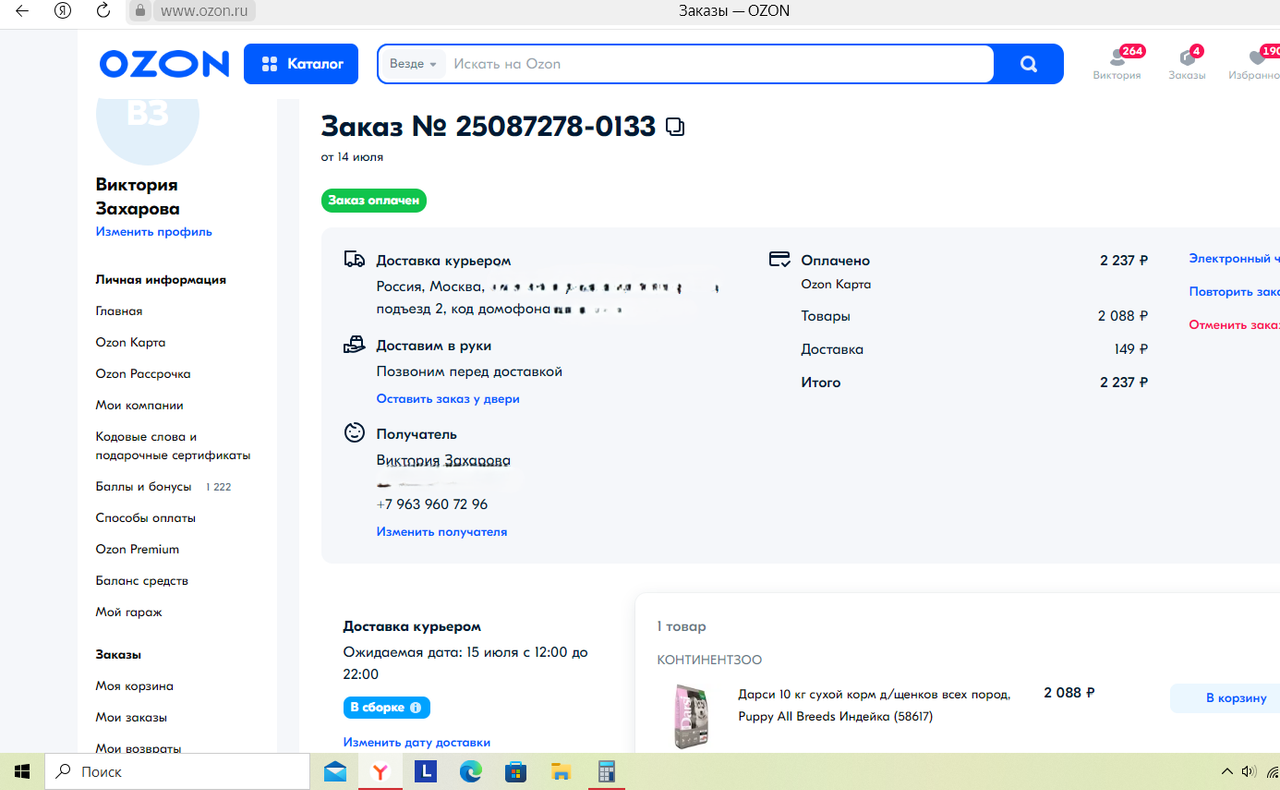The image size is (1280, 790).
Task: Click the Доставим в руки hand icon
Action: point(354,345)
